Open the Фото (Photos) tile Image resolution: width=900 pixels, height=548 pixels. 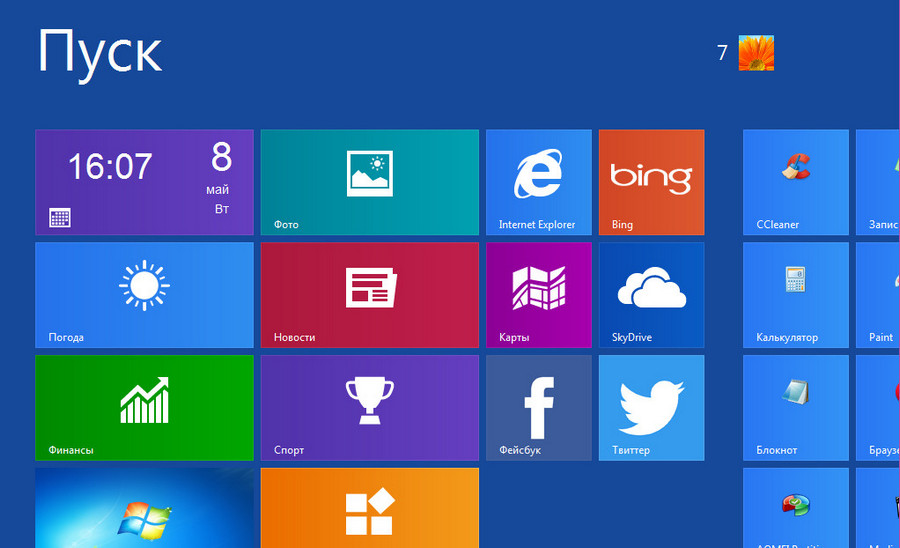click(x=369, y=182)
